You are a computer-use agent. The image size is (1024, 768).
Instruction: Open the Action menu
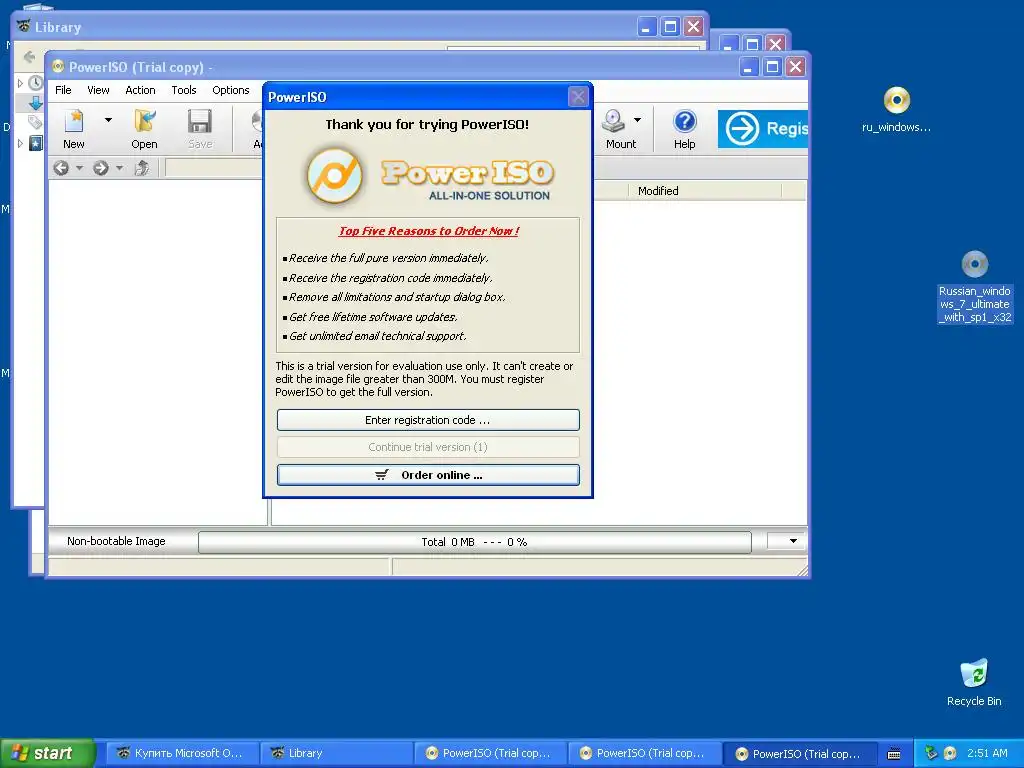coord(140,90)
